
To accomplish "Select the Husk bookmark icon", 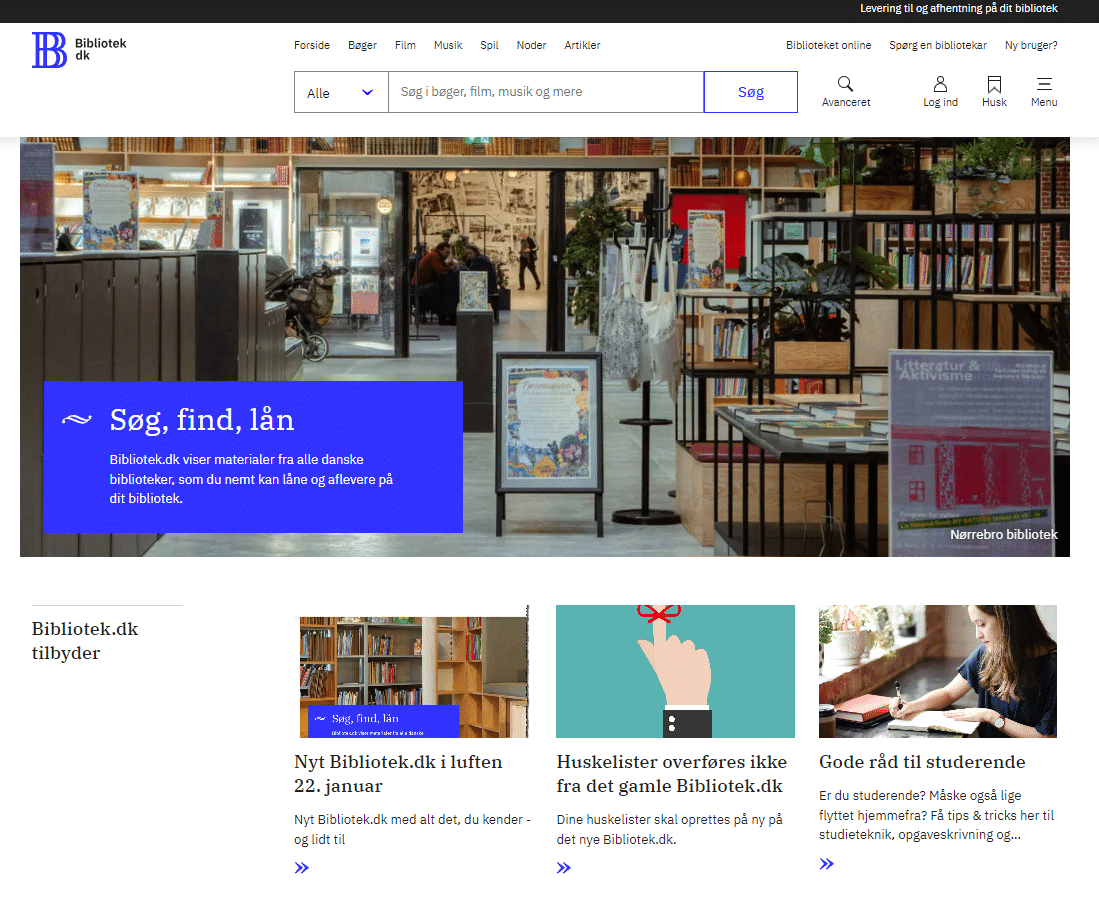I will click(x=993, y=84).
